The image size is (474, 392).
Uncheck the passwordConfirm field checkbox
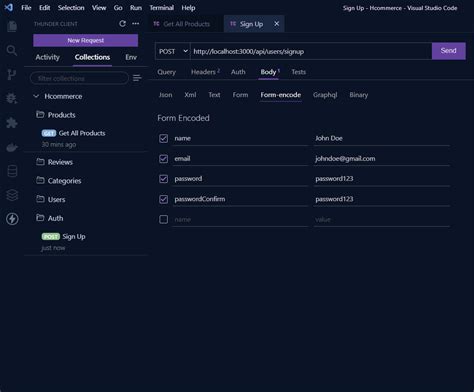click(163, 199)
